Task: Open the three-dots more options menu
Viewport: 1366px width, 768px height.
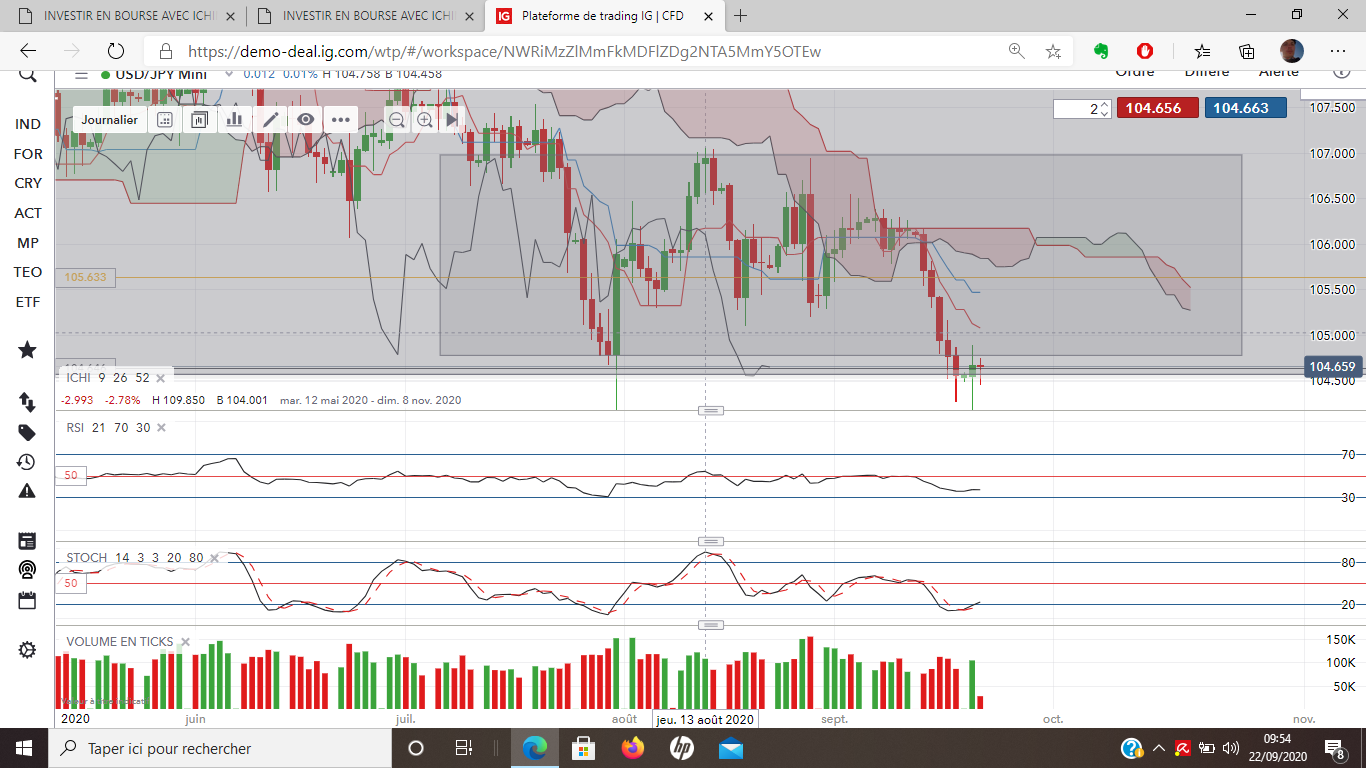Action: click(x=340, y=119)
